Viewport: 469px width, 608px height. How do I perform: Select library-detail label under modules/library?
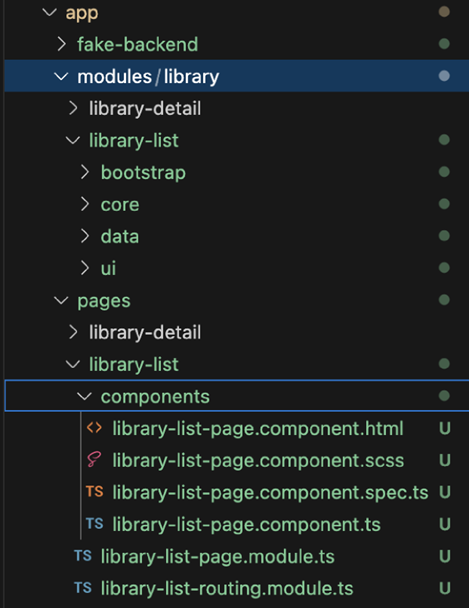[145, 109]
